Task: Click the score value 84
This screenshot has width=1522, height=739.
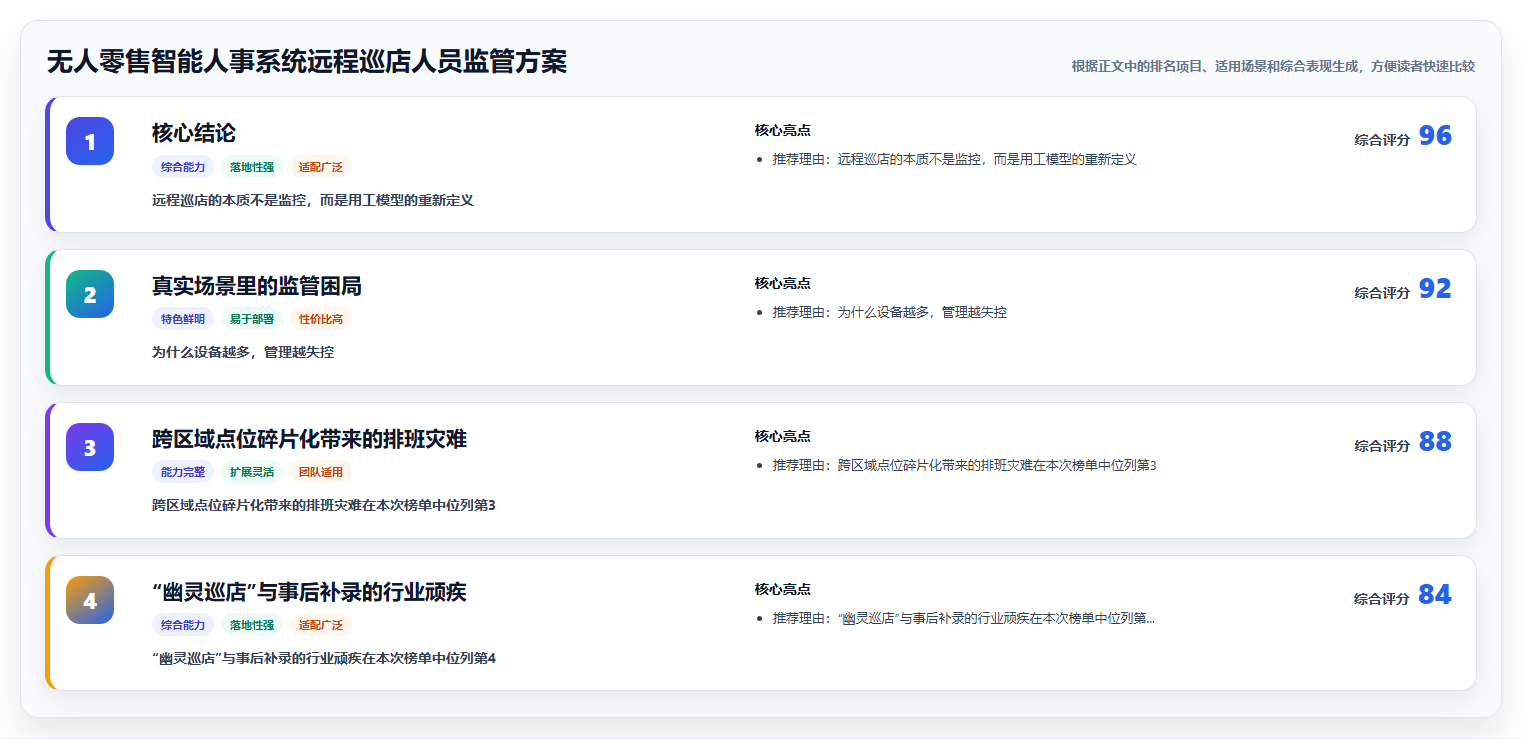Action: tap(1435, 595)
